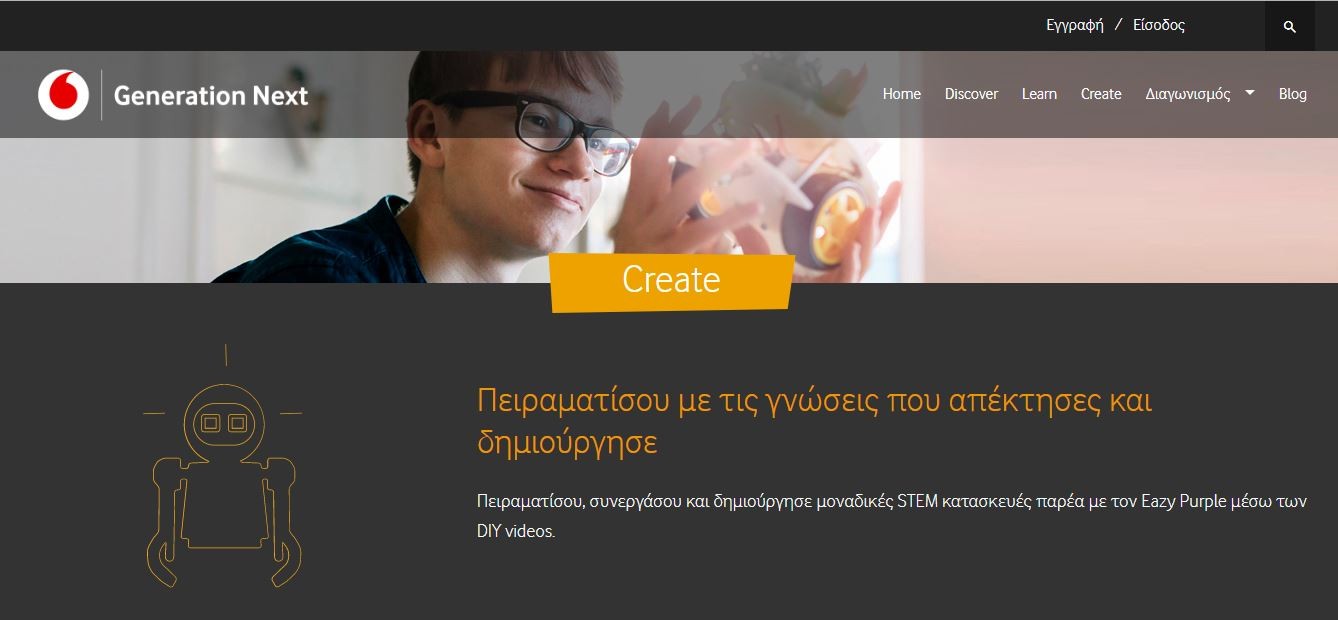Click the search magnifier icon
Screen dimensions: 1338x620
pos(1289,27)
